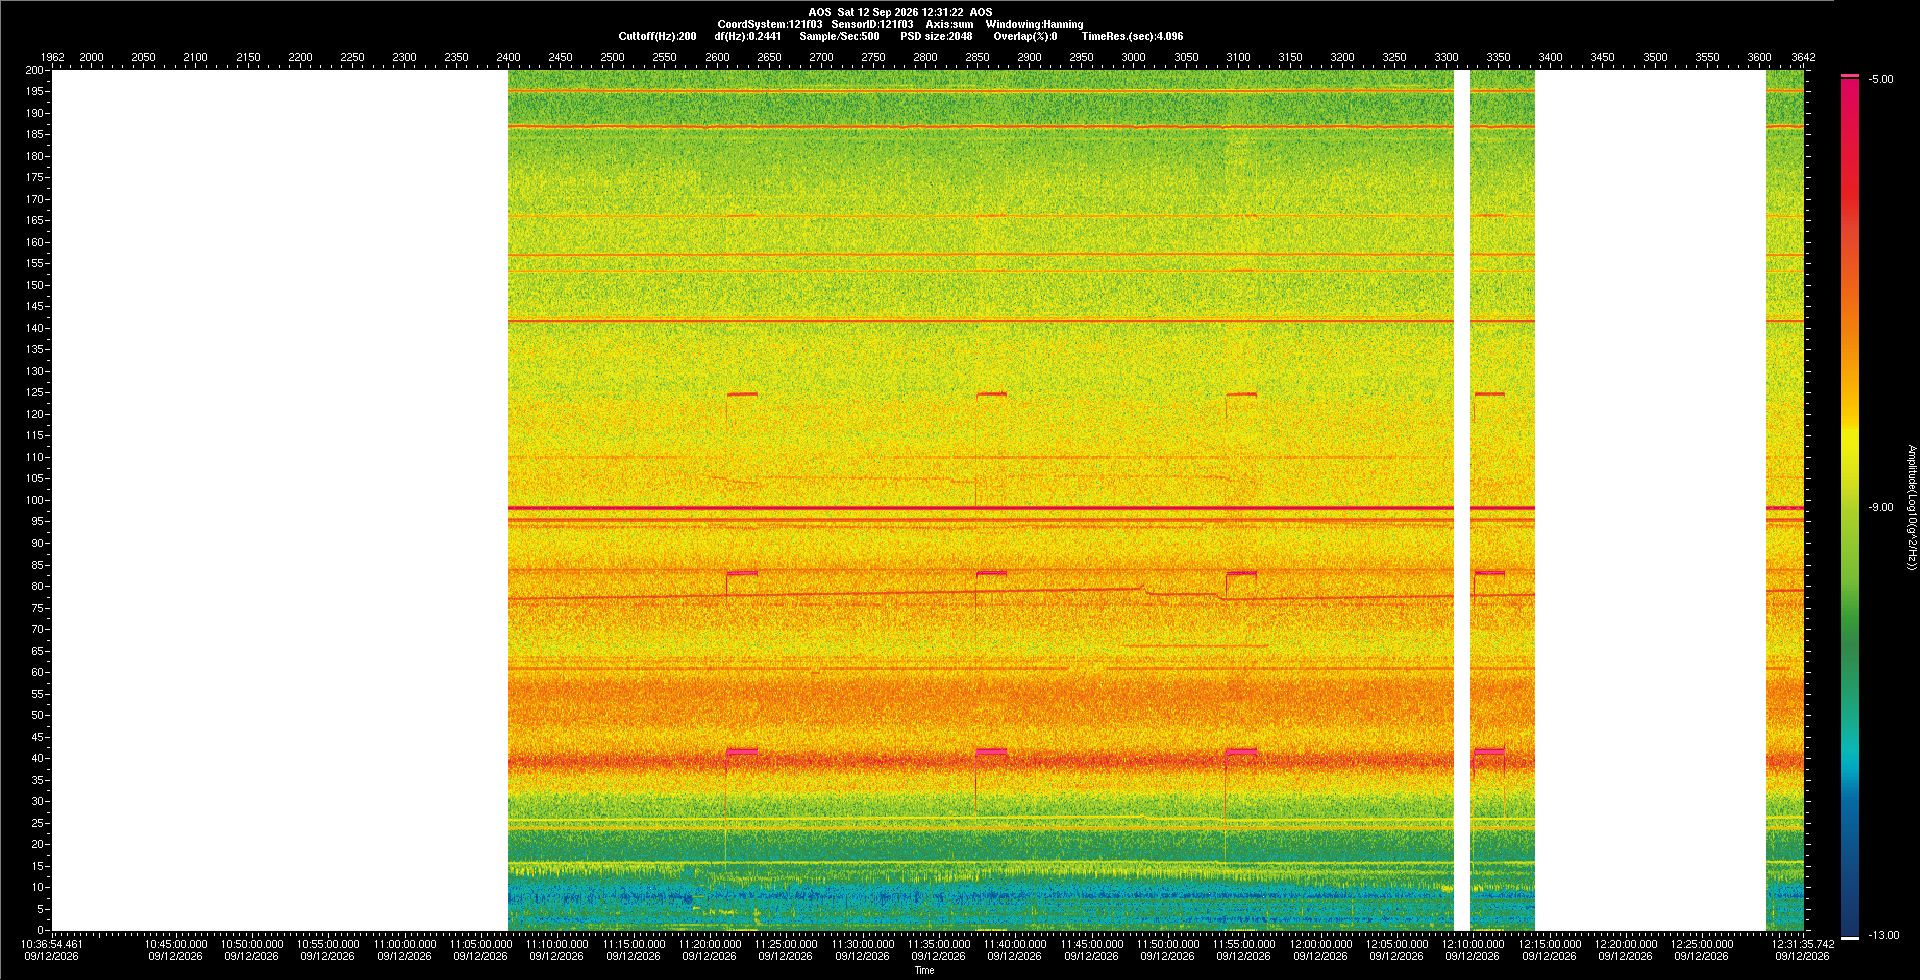Click the -9.00 colorbar tick label
Viewport: 1920px width, 980px height.
point(1881,507)
